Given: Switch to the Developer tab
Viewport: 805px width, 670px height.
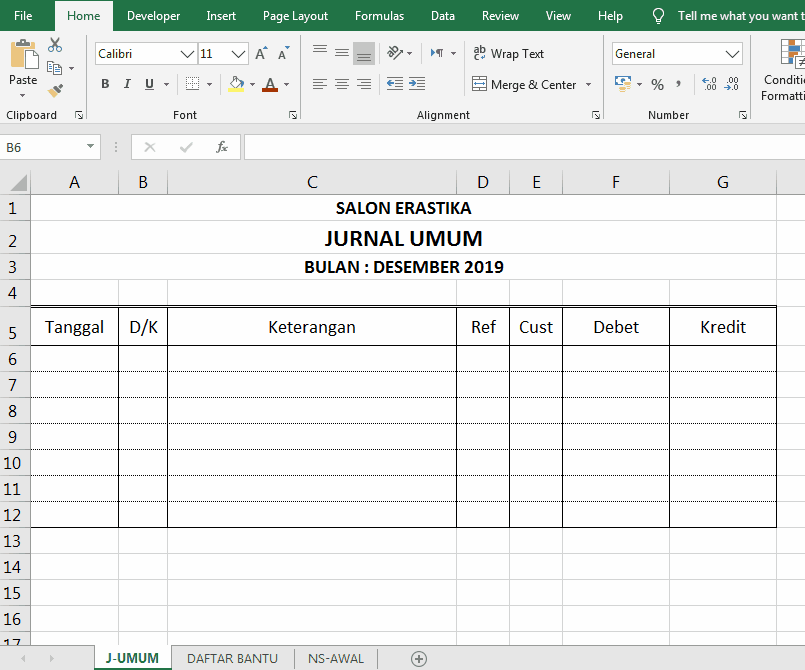Looking at the screenshot, I should pos(154,16).
